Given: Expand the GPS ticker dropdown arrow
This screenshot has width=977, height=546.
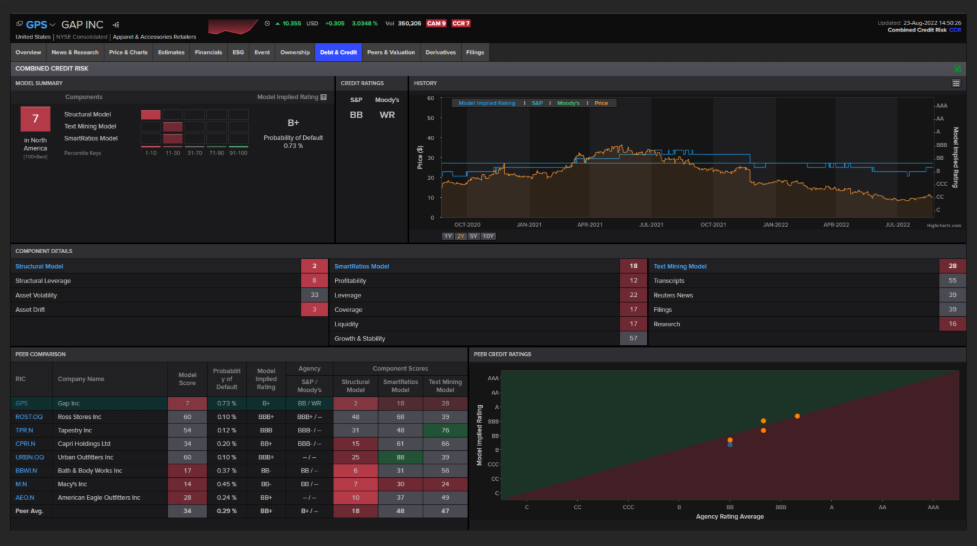Looking at the screenshot, I should coord(51,23).
